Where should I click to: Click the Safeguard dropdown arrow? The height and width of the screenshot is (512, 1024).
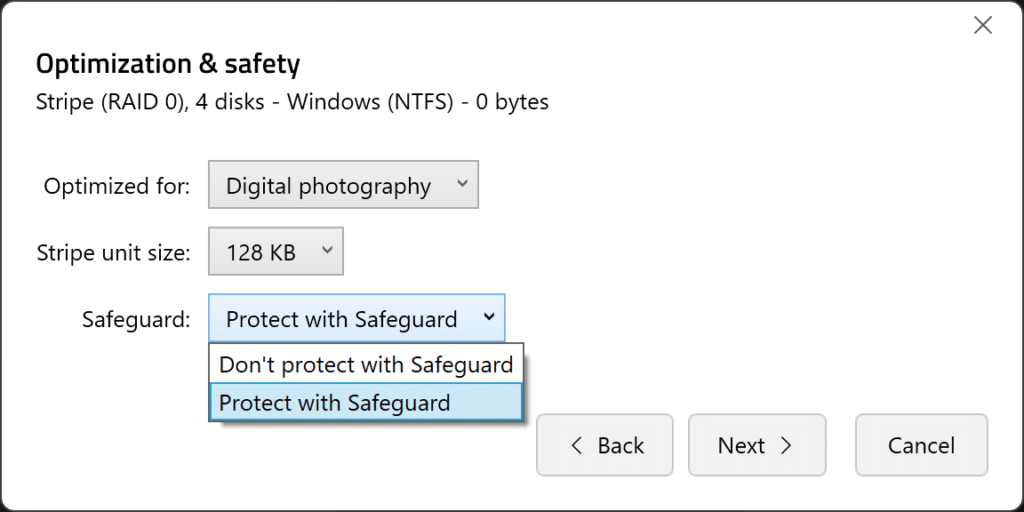pyautogui.click(x=488, y=317)
